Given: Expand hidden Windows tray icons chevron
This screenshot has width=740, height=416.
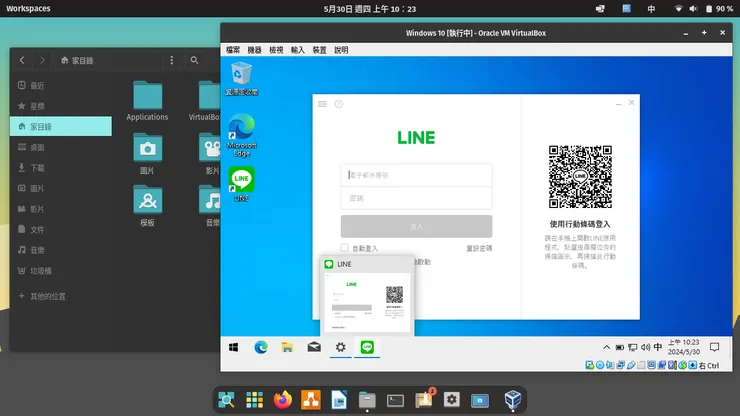Looking at the screenshot, I should pos(606,348).
